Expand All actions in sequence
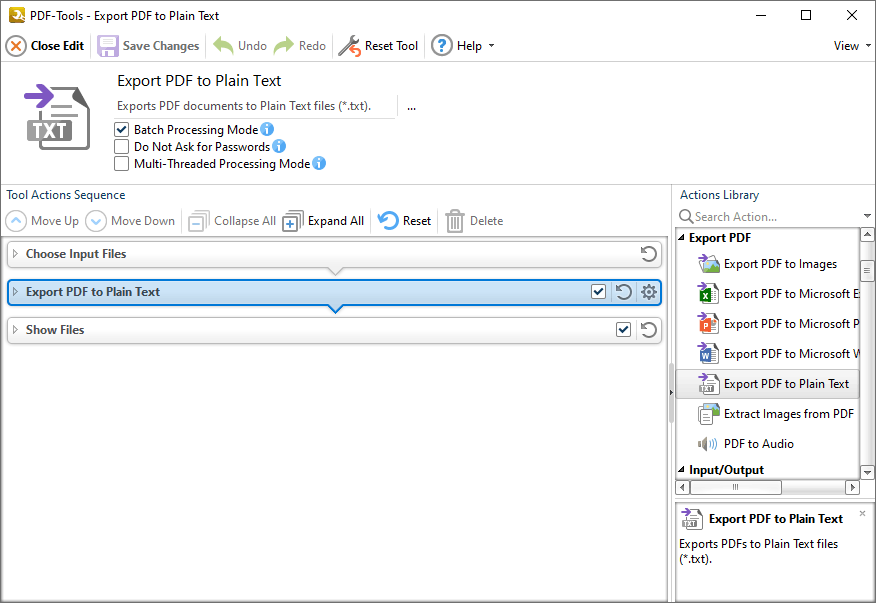876x603 pixels. tap(323, 221)
